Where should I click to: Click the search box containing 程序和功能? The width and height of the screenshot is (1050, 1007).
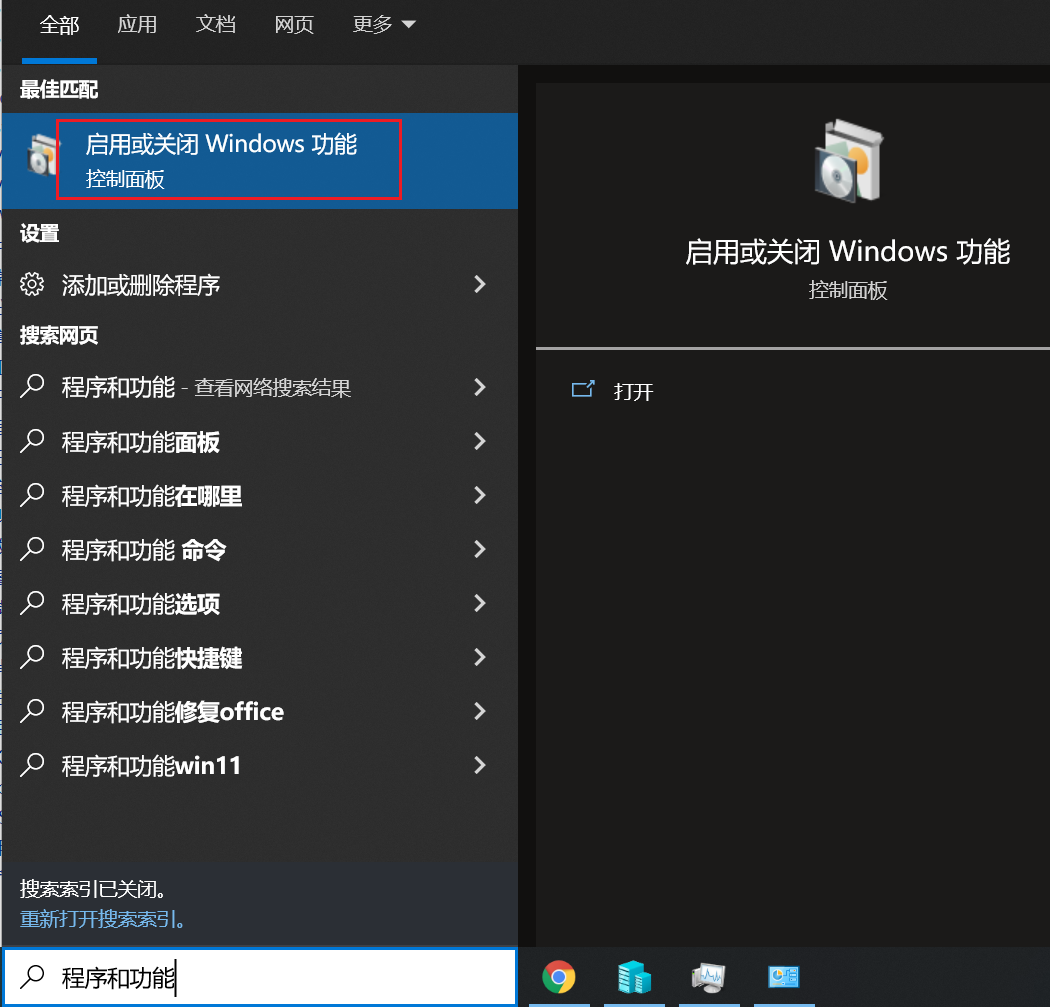[x=260, y=977]
